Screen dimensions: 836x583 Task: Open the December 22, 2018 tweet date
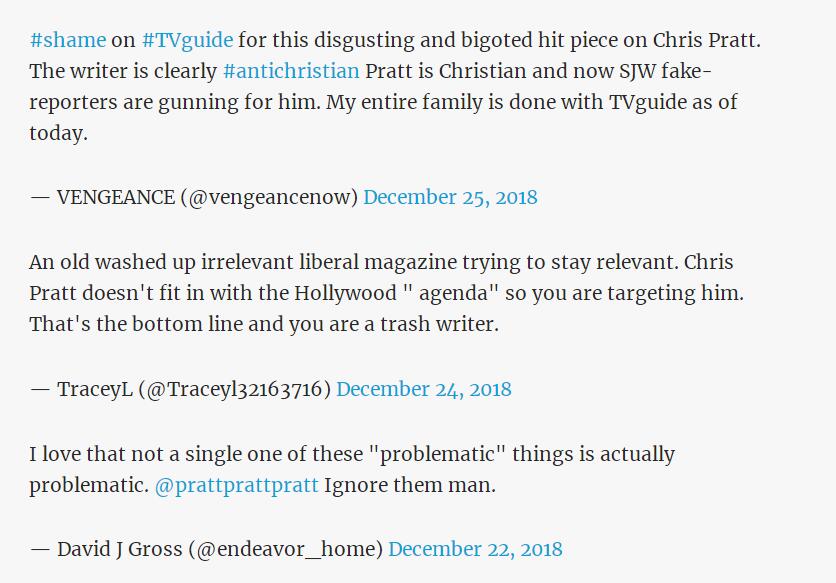[475, 549]
